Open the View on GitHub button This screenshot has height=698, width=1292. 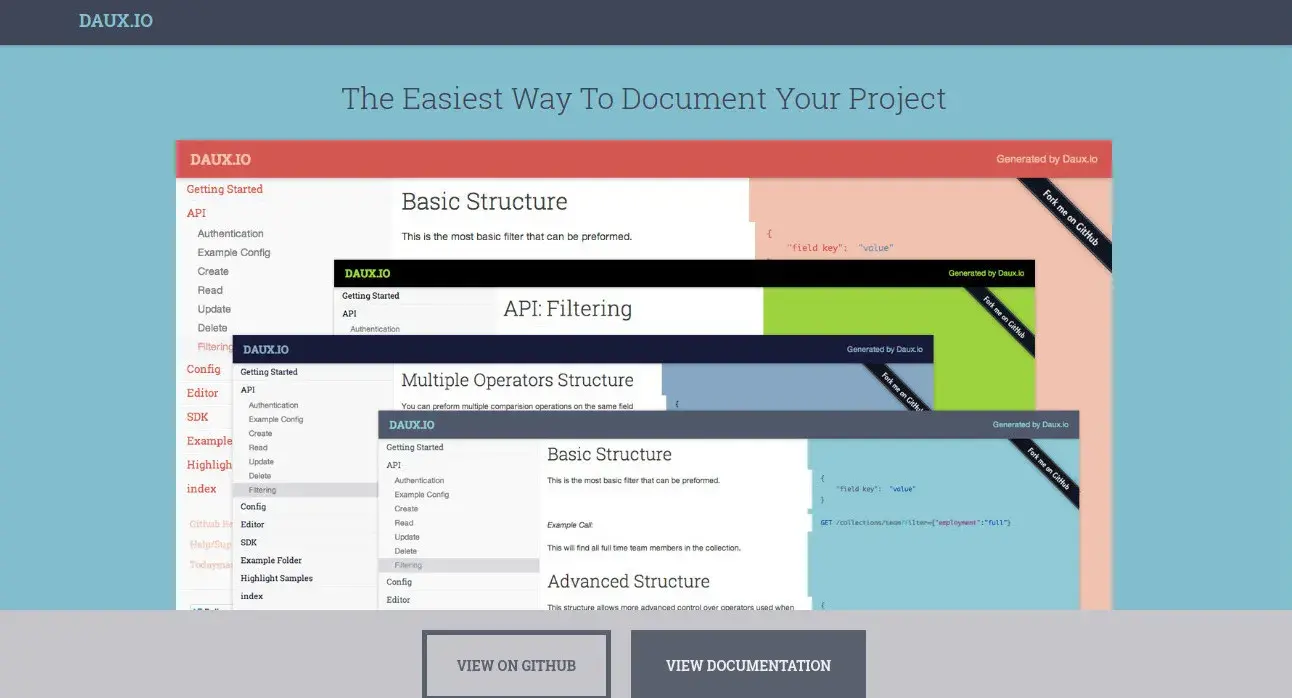coord(516,665)
